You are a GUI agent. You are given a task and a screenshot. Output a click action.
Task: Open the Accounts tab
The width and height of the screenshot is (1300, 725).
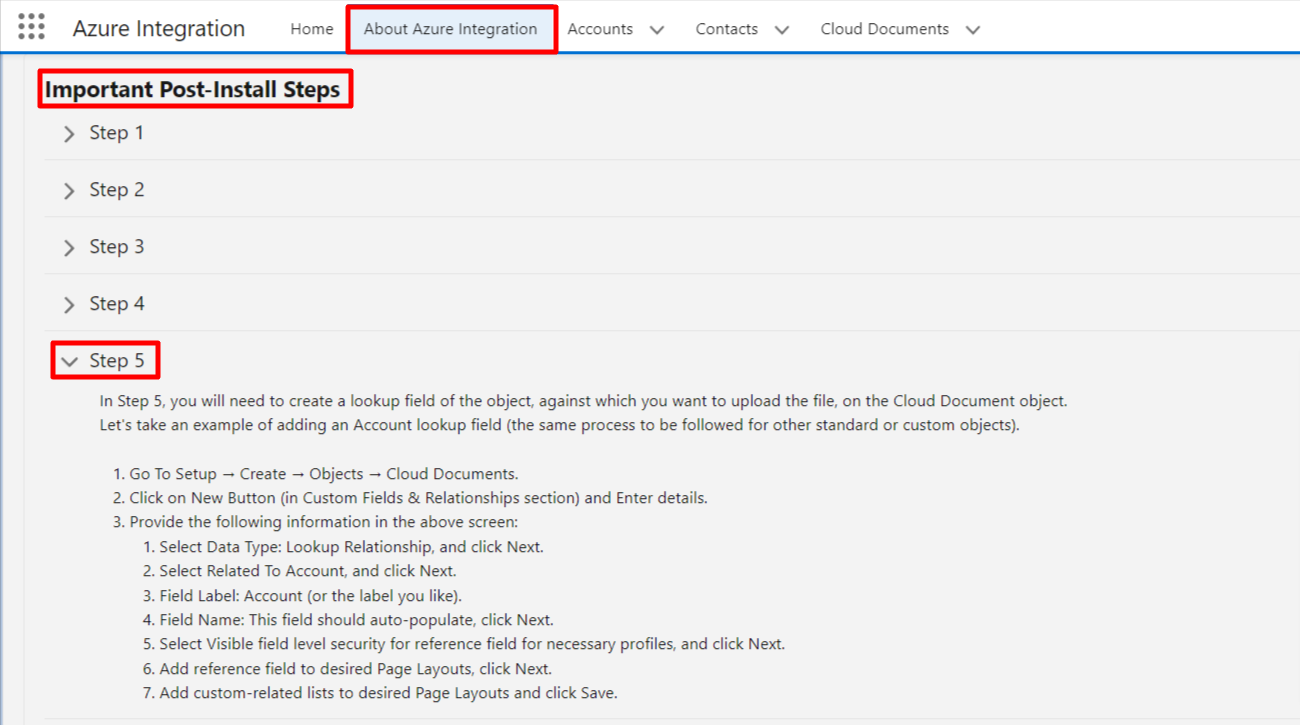600,29
